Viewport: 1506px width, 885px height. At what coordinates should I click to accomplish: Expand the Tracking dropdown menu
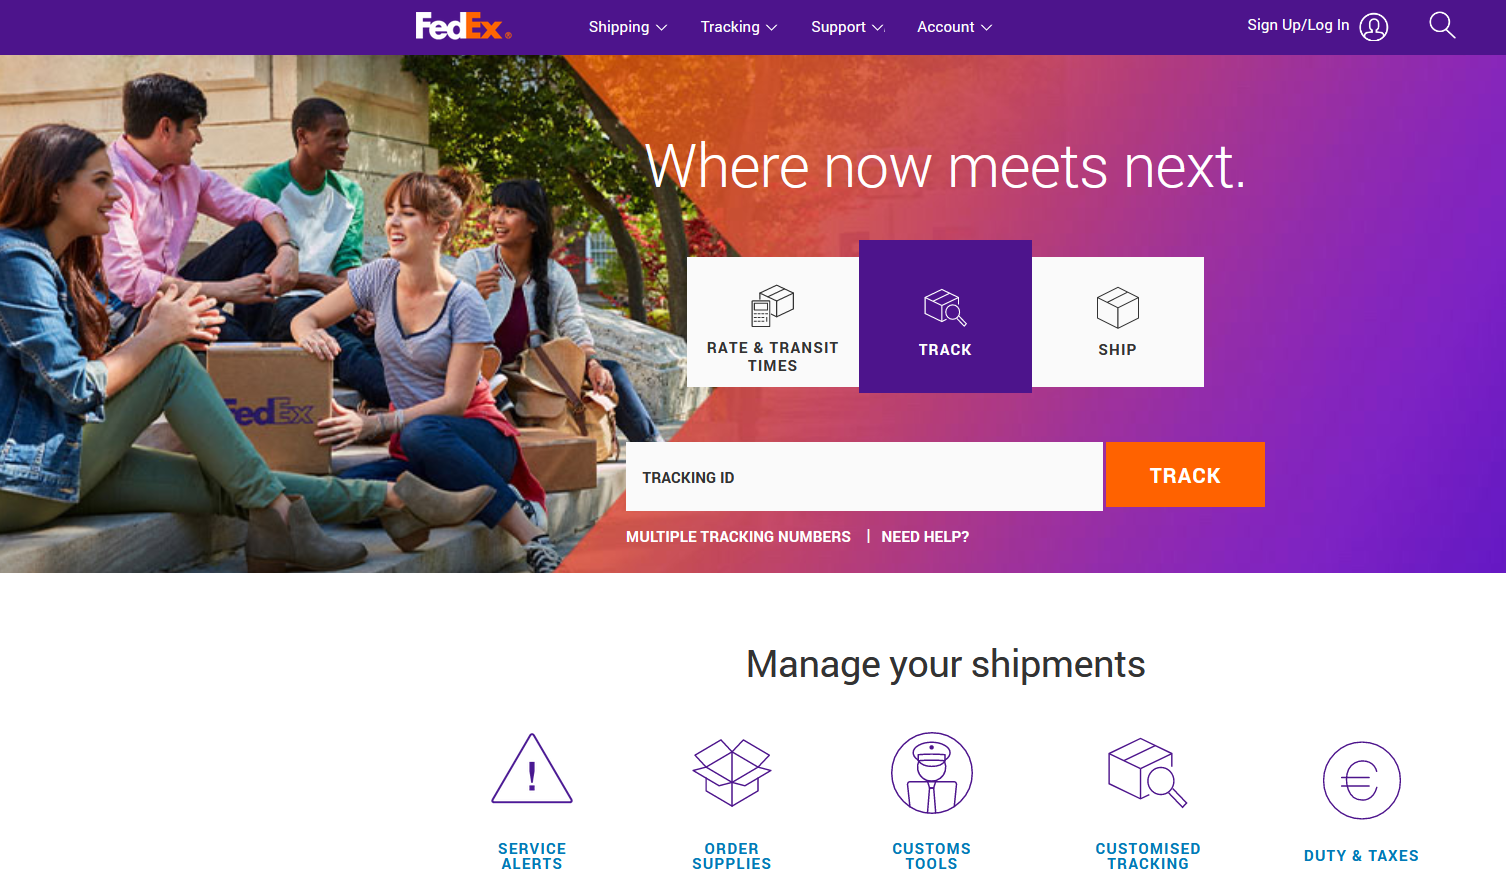(x=739, y=27)
